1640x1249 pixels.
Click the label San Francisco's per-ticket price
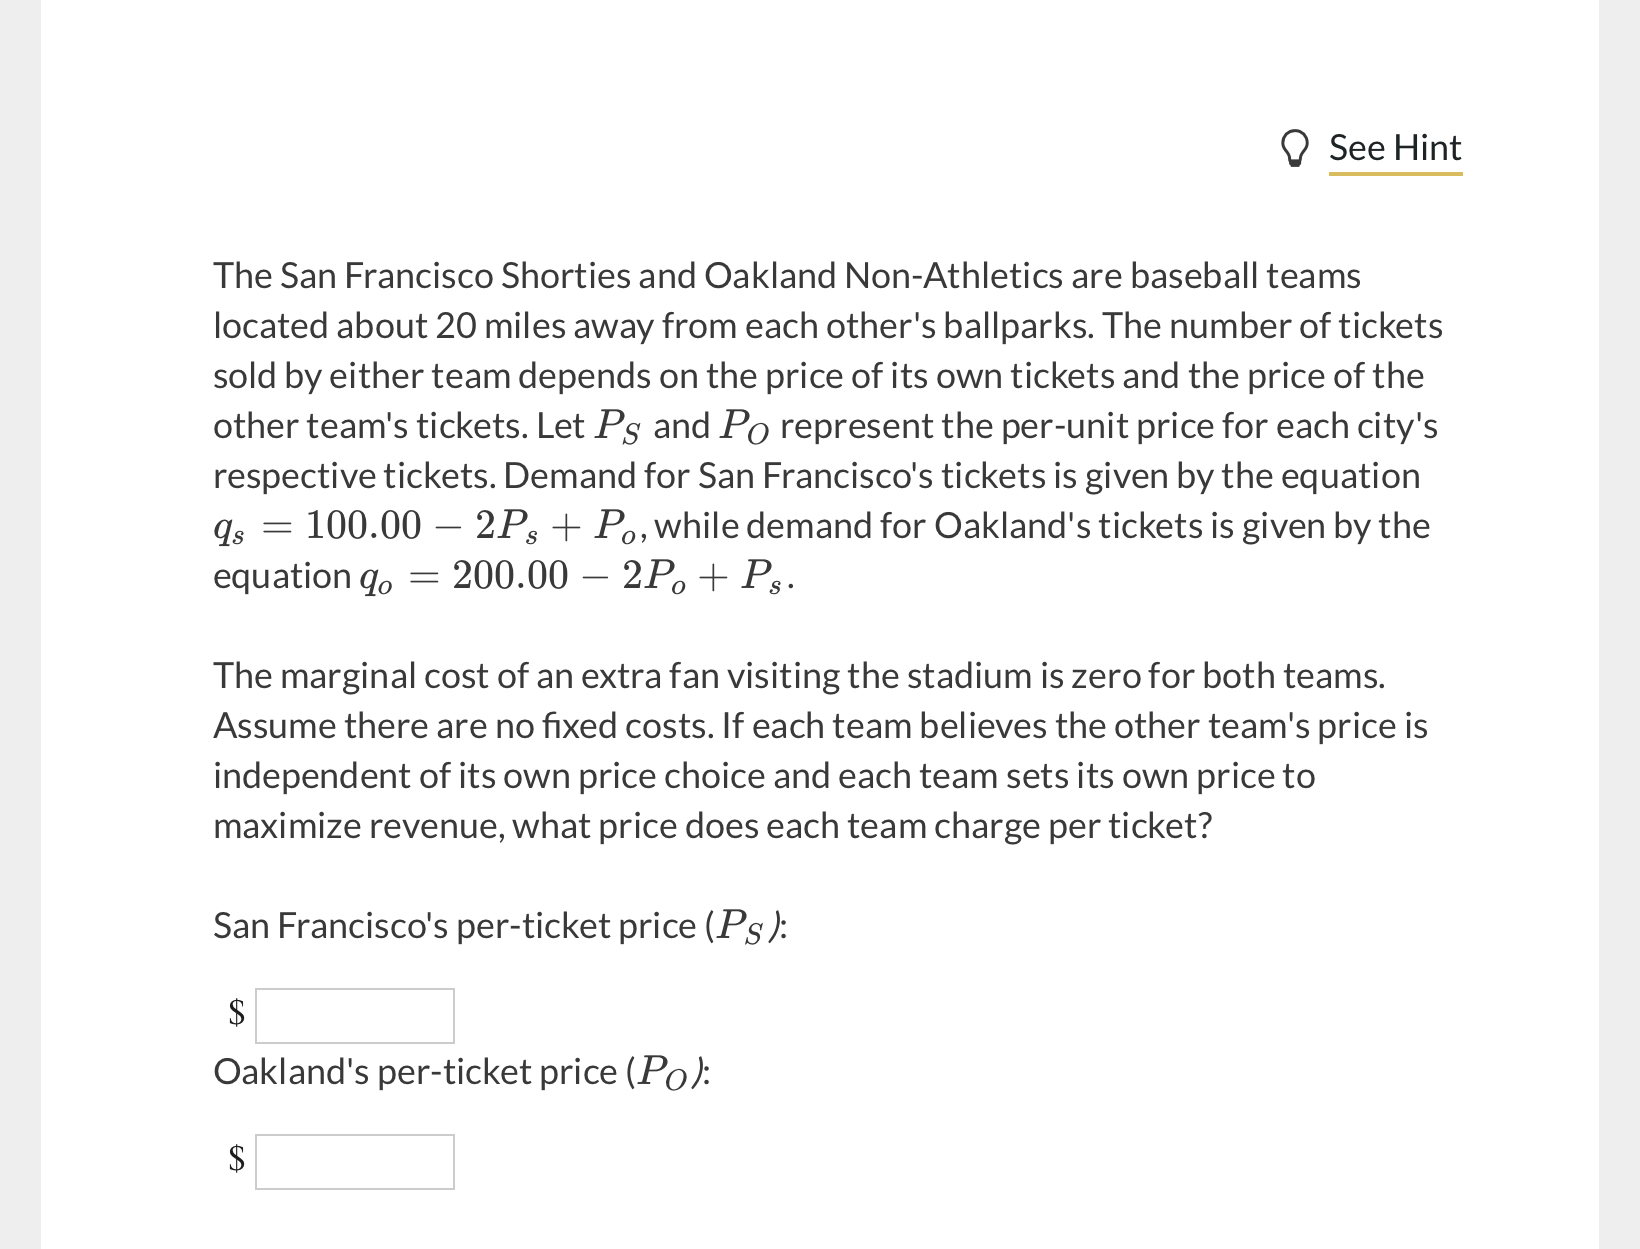498,925
